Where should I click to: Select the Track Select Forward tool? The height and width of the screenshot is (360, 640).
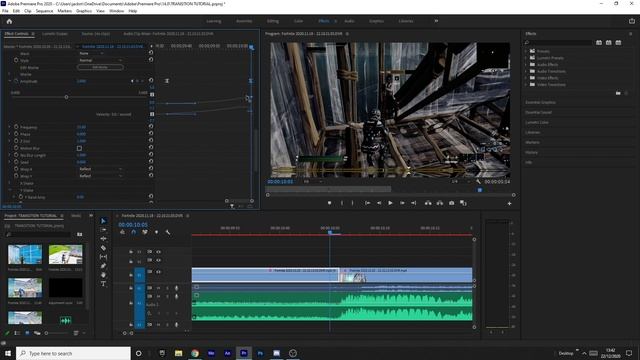point(103,230)
